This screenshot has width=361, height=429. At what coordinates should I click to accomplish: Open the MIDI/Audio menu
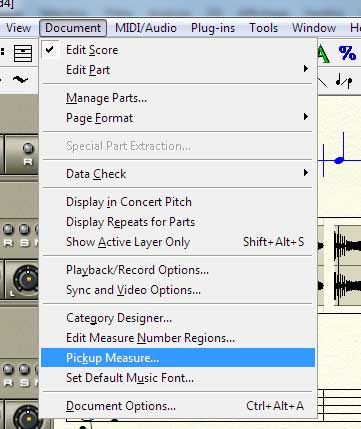click(x=146, y=28)
